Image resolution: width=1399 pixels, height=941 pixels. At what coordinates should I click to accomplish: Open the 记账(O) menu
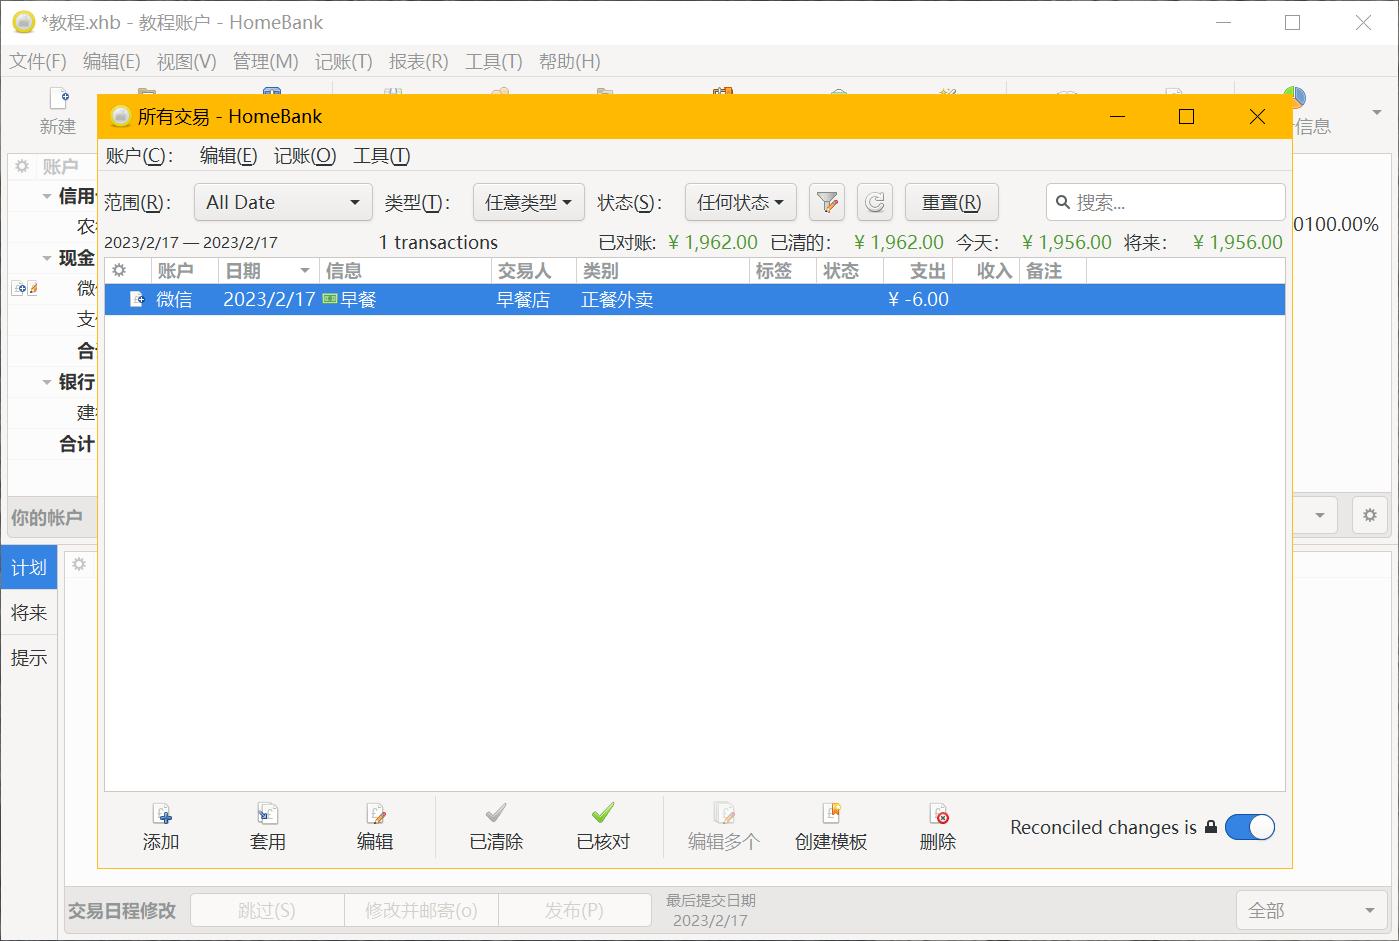305,156
